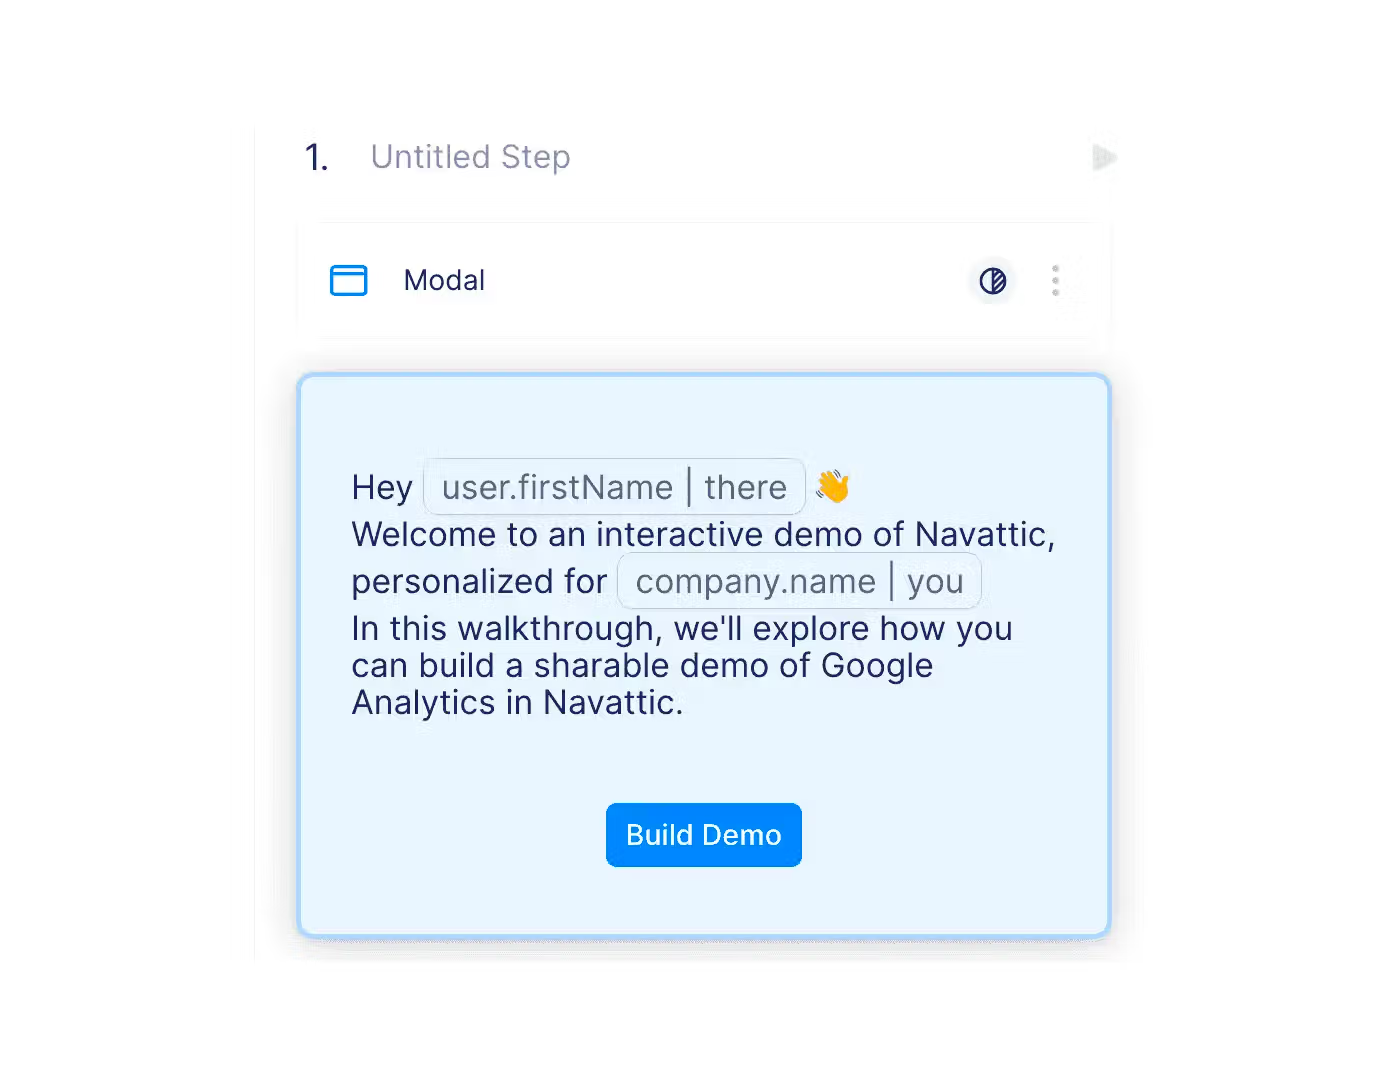The width and height of the screenshot is (1400, 1081).
Task: Click the step number 1 marker
Action: point(316,156)
